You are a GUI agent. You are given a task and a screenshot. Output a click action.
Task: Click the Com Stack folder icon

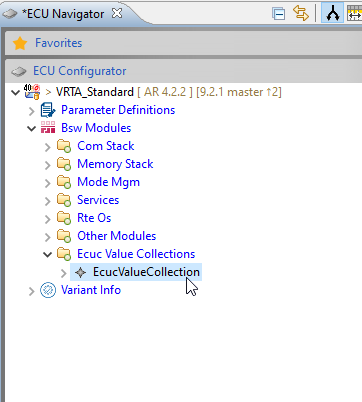point(64,146)
